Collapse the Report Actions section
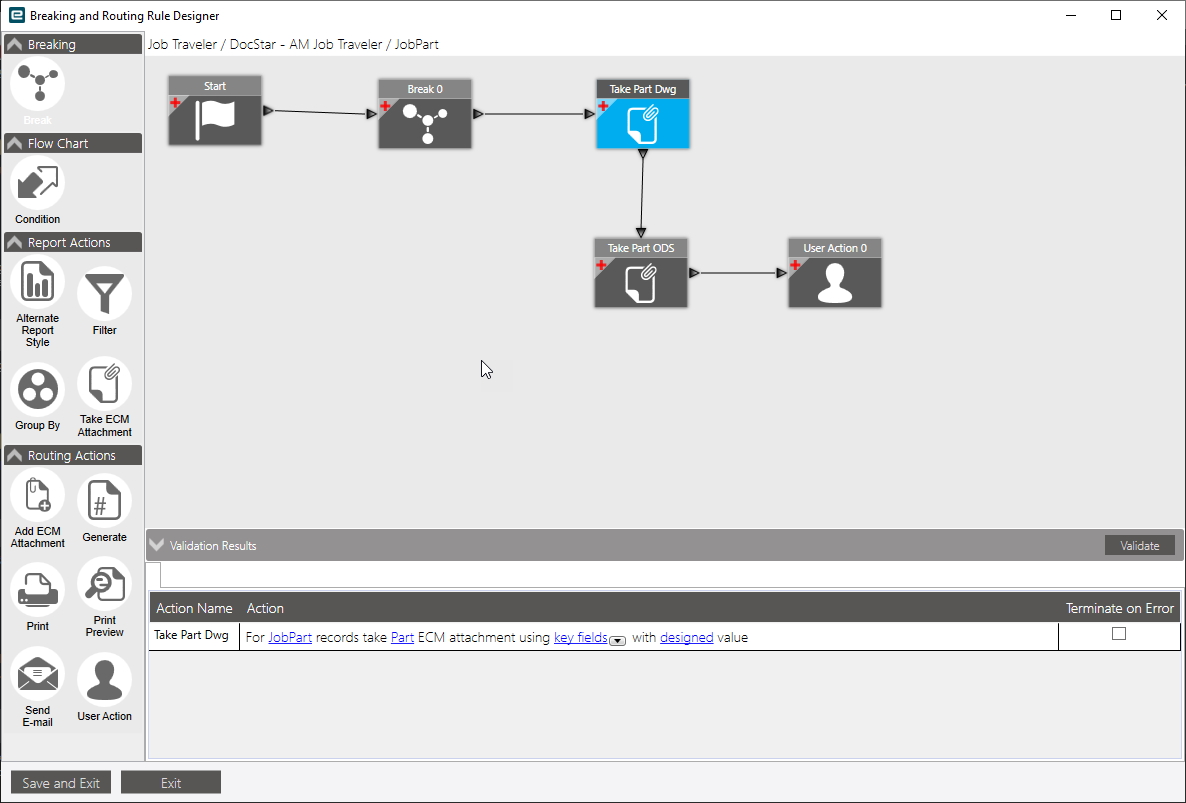This screenshot has width=1186, height=803. click(x=14, y=243)
